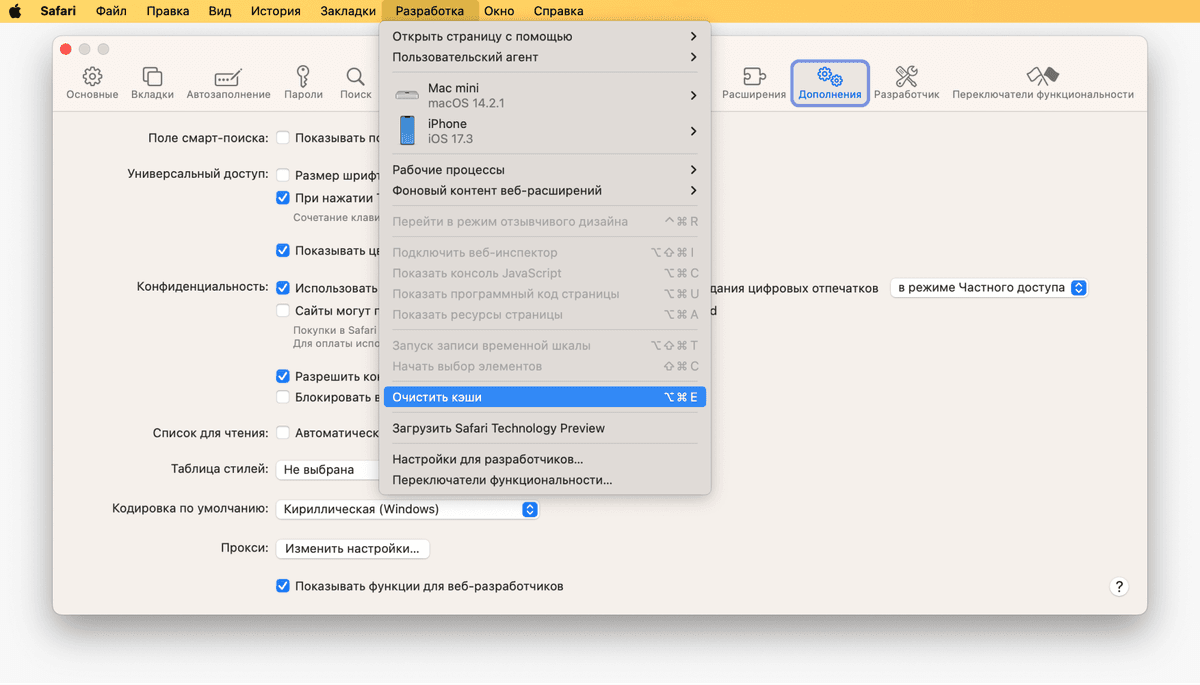
Task: Select the Дополнения settings pane
Action: [x=830, y=83]
